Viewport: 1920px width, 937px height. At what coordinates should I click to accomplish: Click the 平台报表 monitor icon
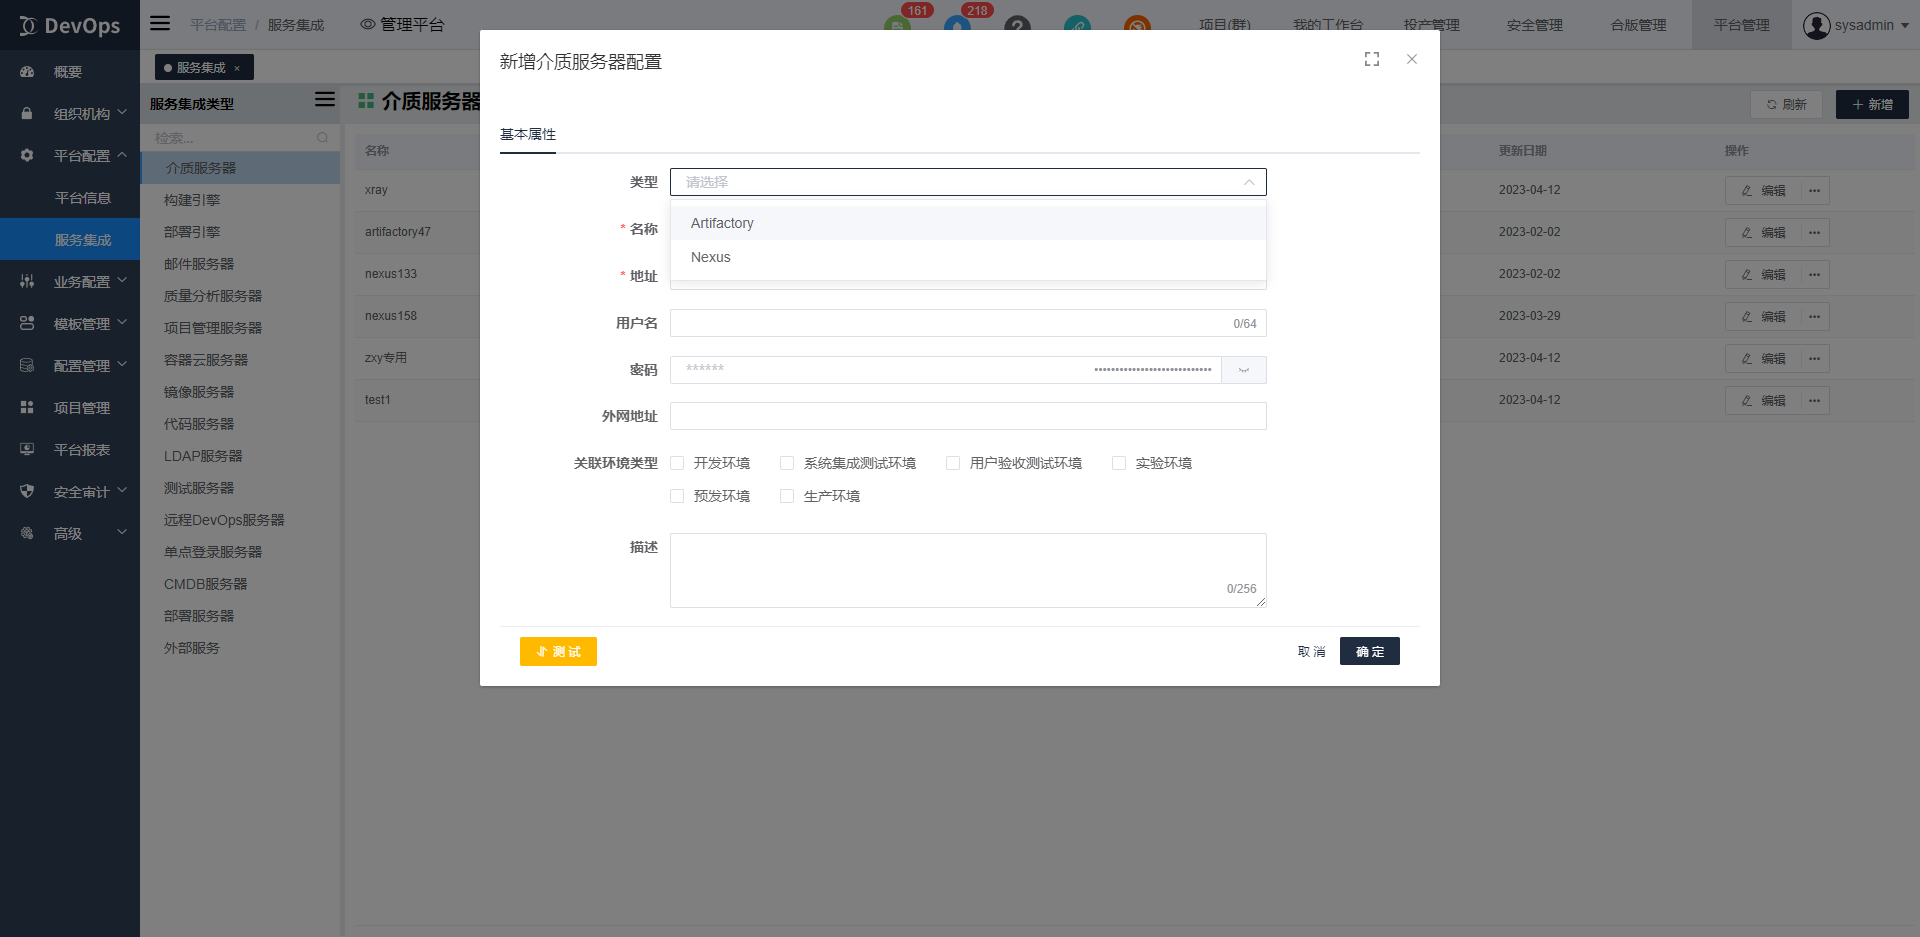pos(27,450)
